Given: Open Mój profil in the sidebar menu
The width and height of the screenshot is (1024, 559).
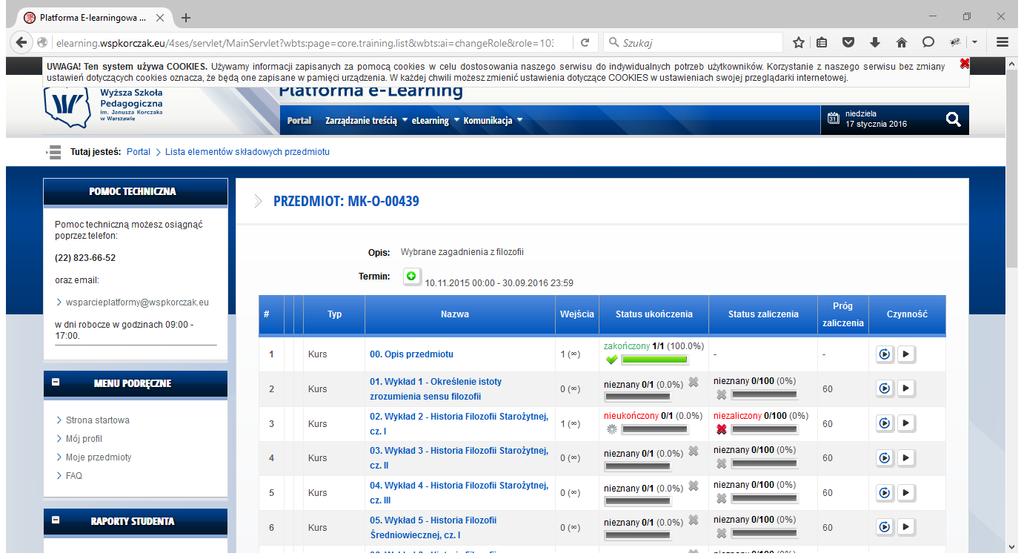Looking at the screenshot, I should (84, 438).
